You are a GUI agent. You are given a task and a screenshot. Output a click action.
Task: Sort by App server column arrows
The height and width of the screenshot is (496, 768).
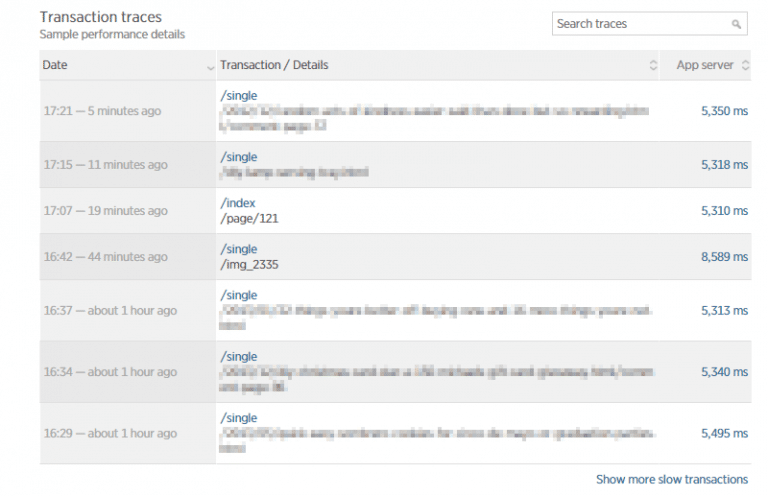click(743, 66)
